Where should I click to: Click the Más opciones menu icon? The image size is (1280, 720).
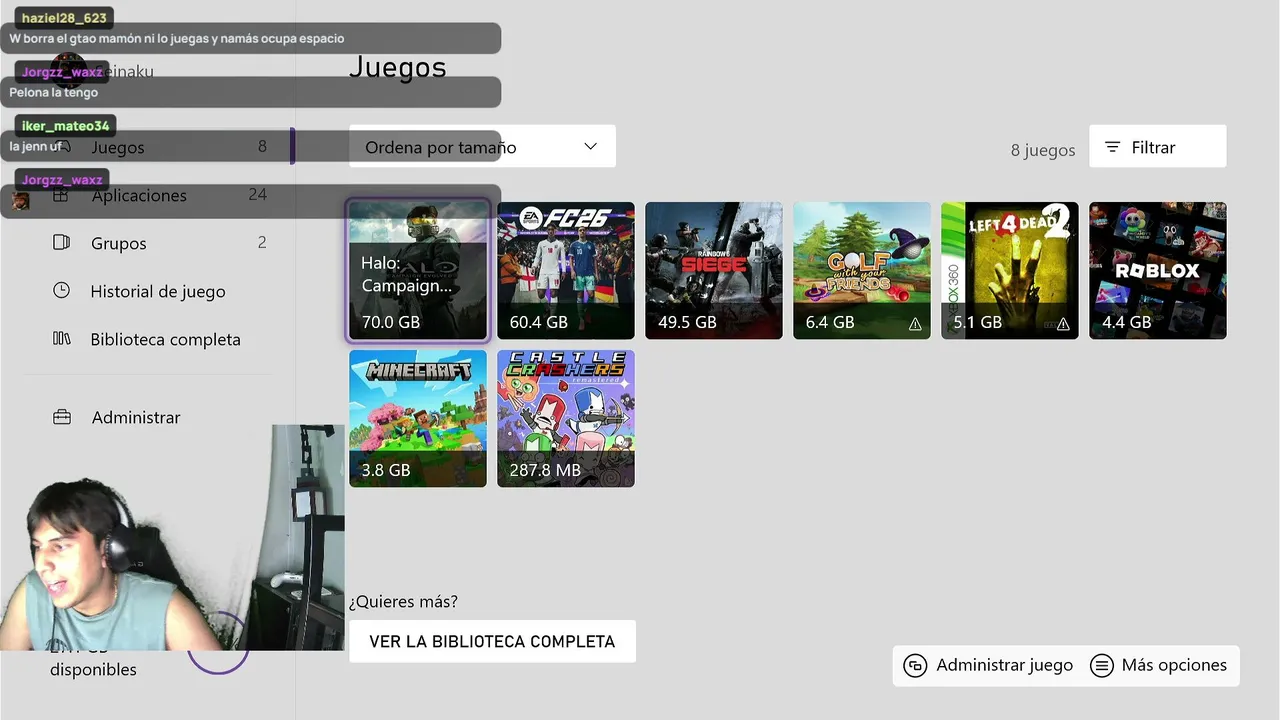coord(1102,666)
